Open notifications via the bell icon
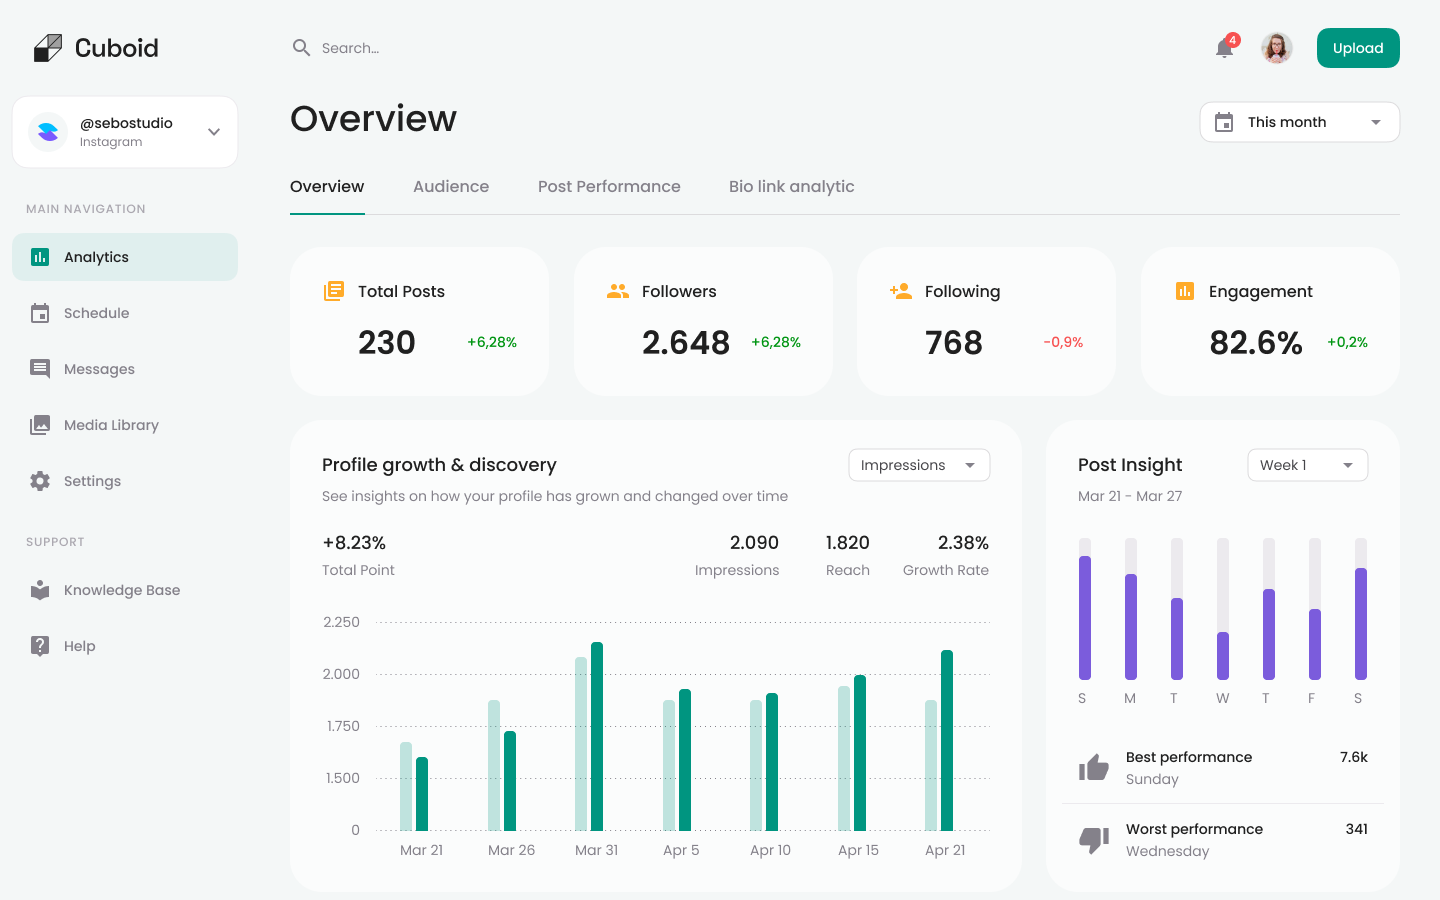The width and height of the screenshot is (1440, 900). 1223,48
